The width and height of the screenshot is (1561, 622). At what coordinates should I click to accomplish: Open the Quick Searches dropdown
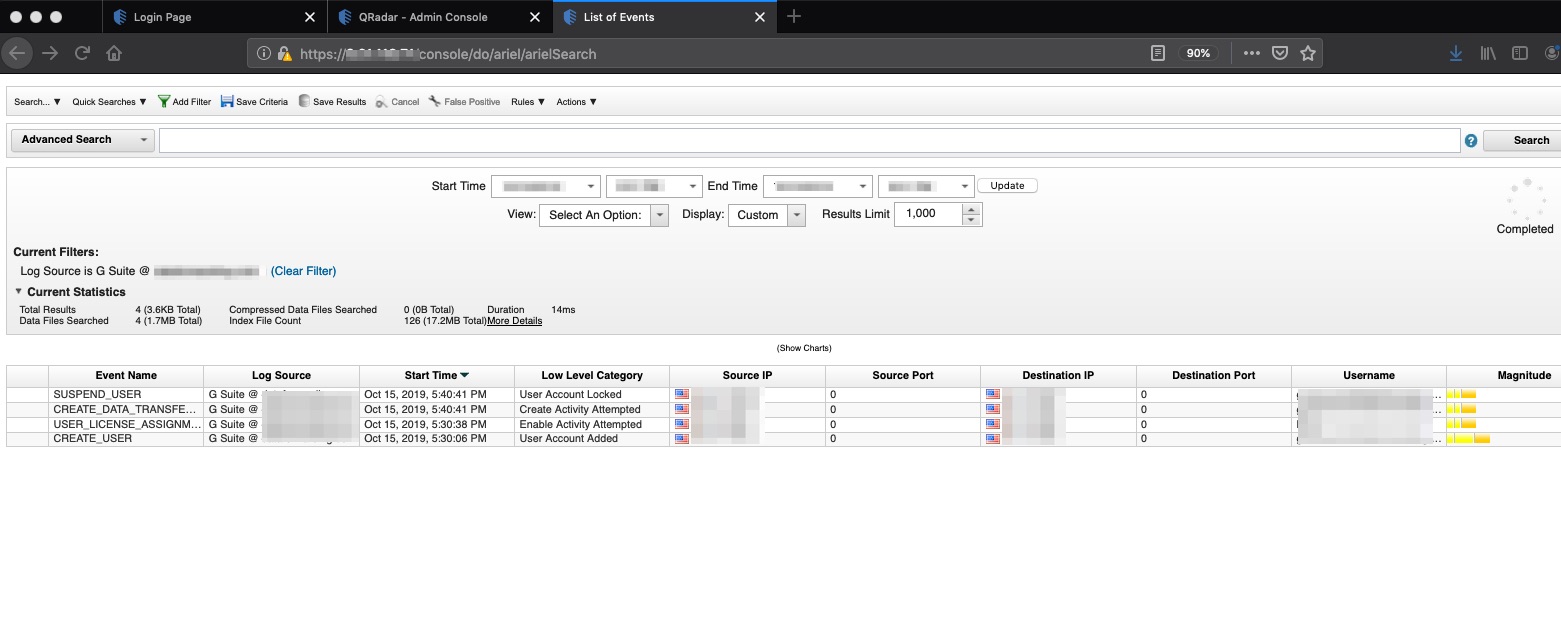click(x=109, y=102)
